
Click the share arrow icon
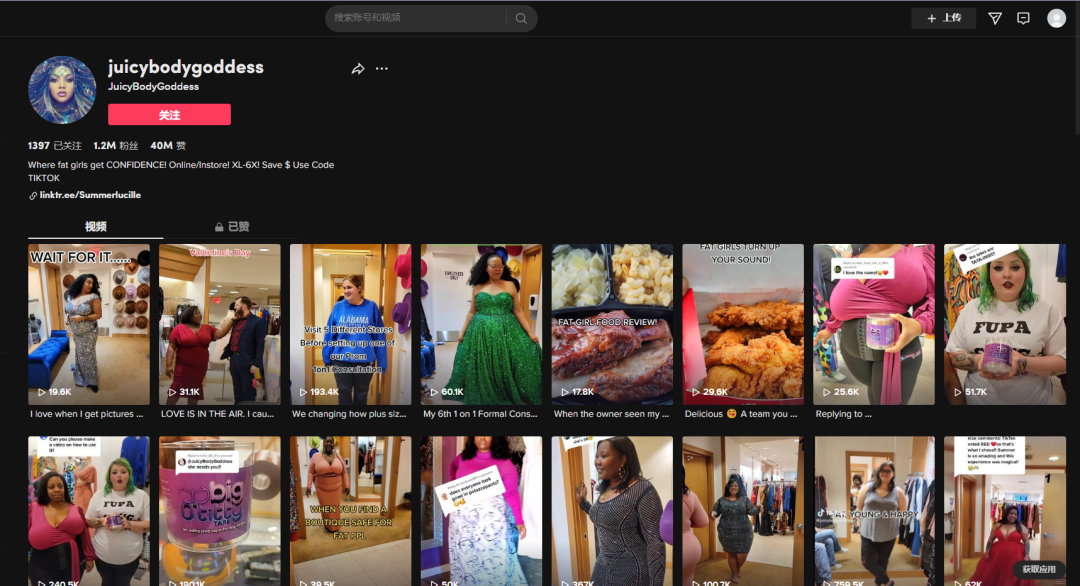click(x=358, y=69)
